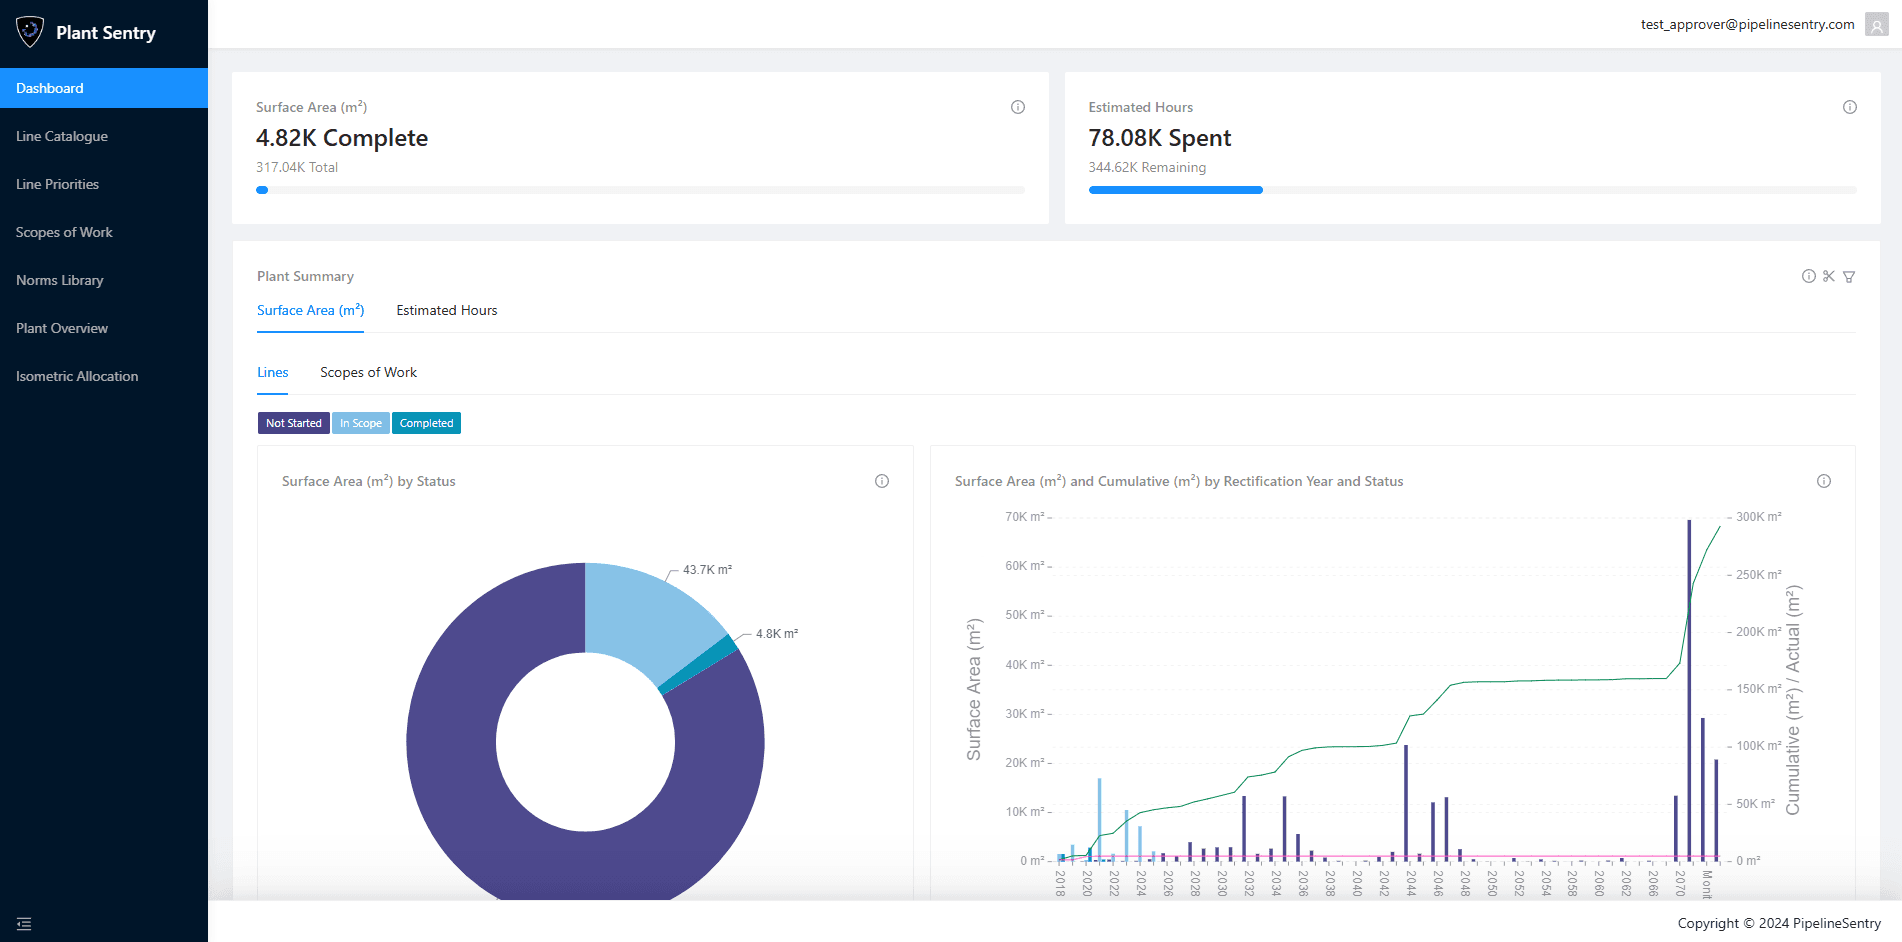The height and width of the screenshot is (942, 1902).
Task: Go to Isometric Allocation
Action: point(77,376)
